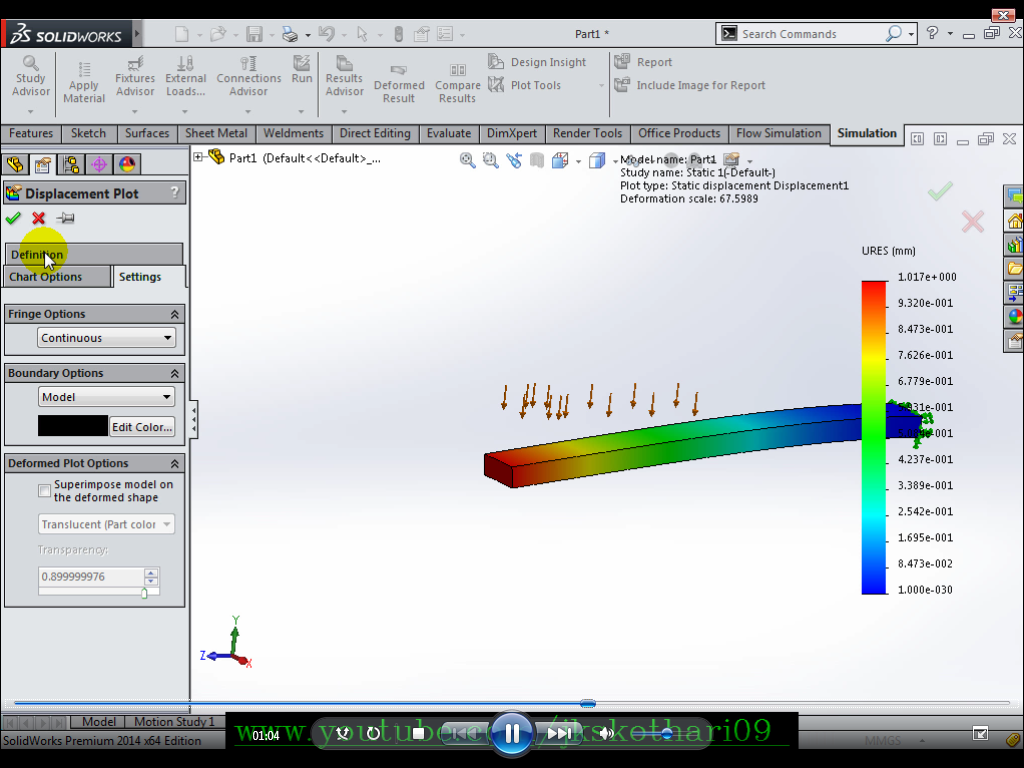Enable Superimpose model on the deformed shape
This screenshot has height=768, width=1024.
[43, 490]
